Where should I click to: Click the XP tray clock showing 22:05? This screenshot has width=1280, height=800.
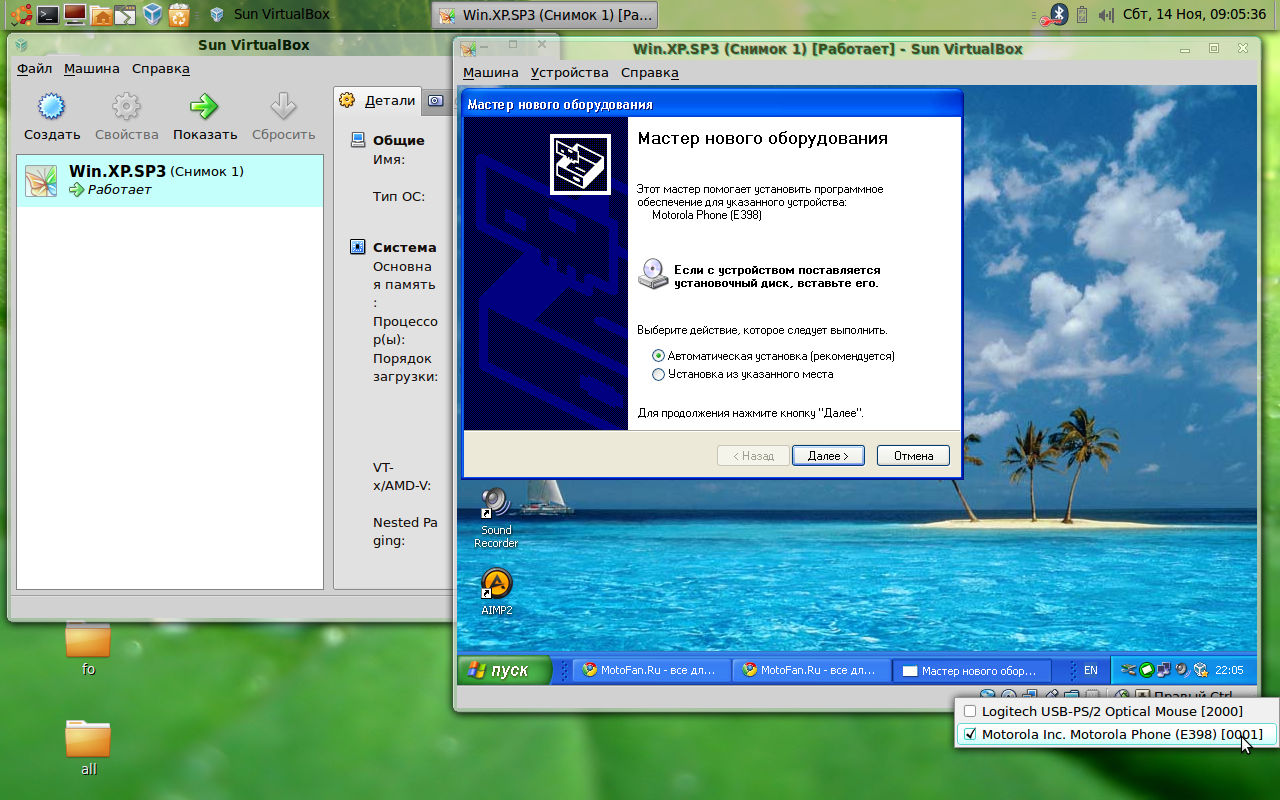point(1229,670)
